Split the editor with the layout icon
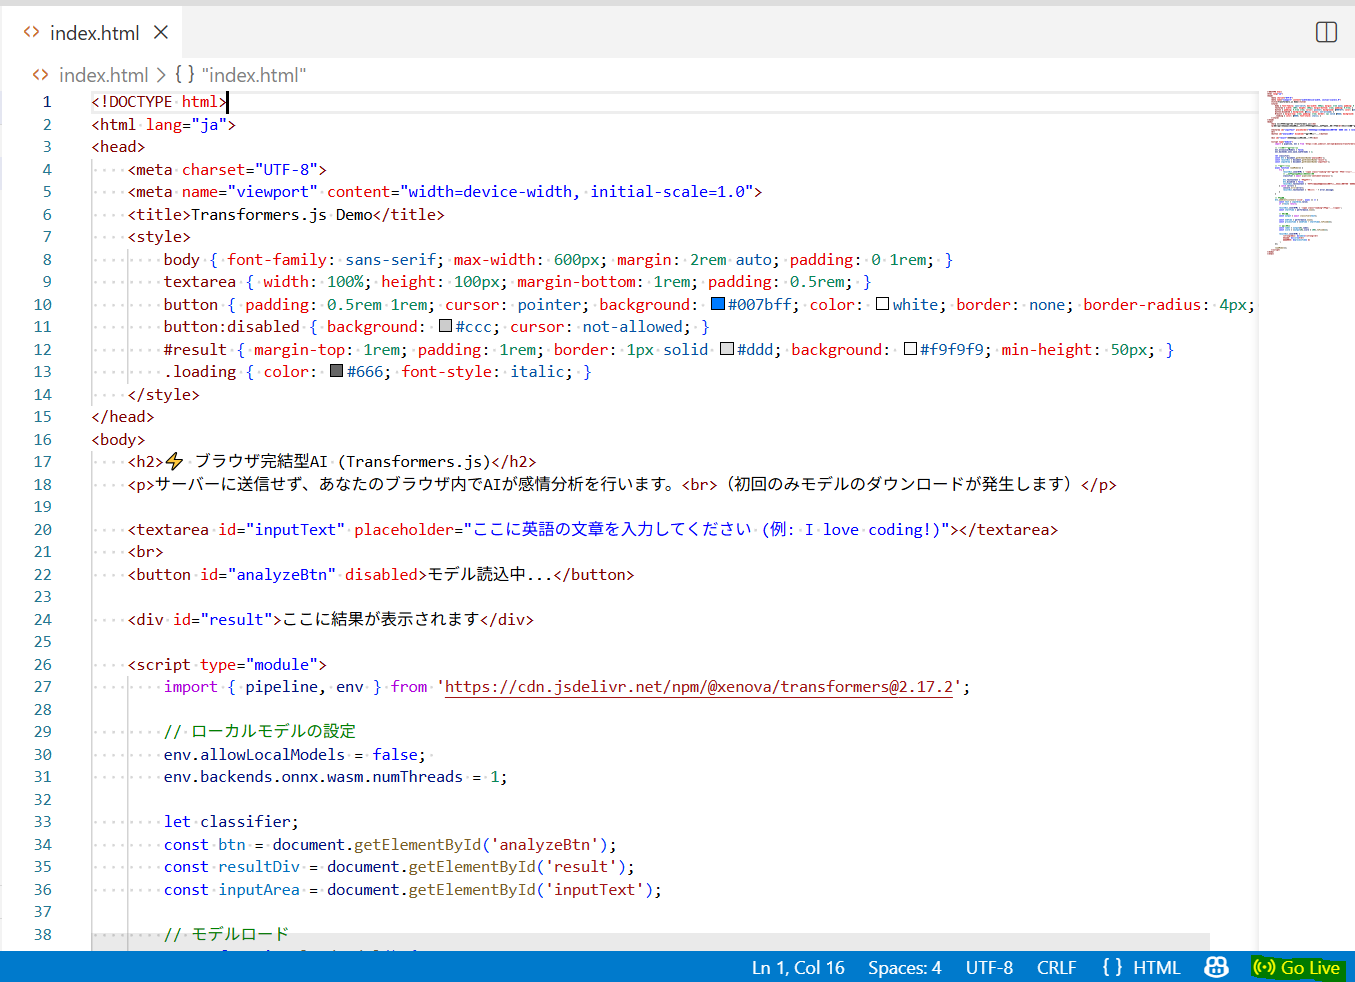 (1326, 32)
